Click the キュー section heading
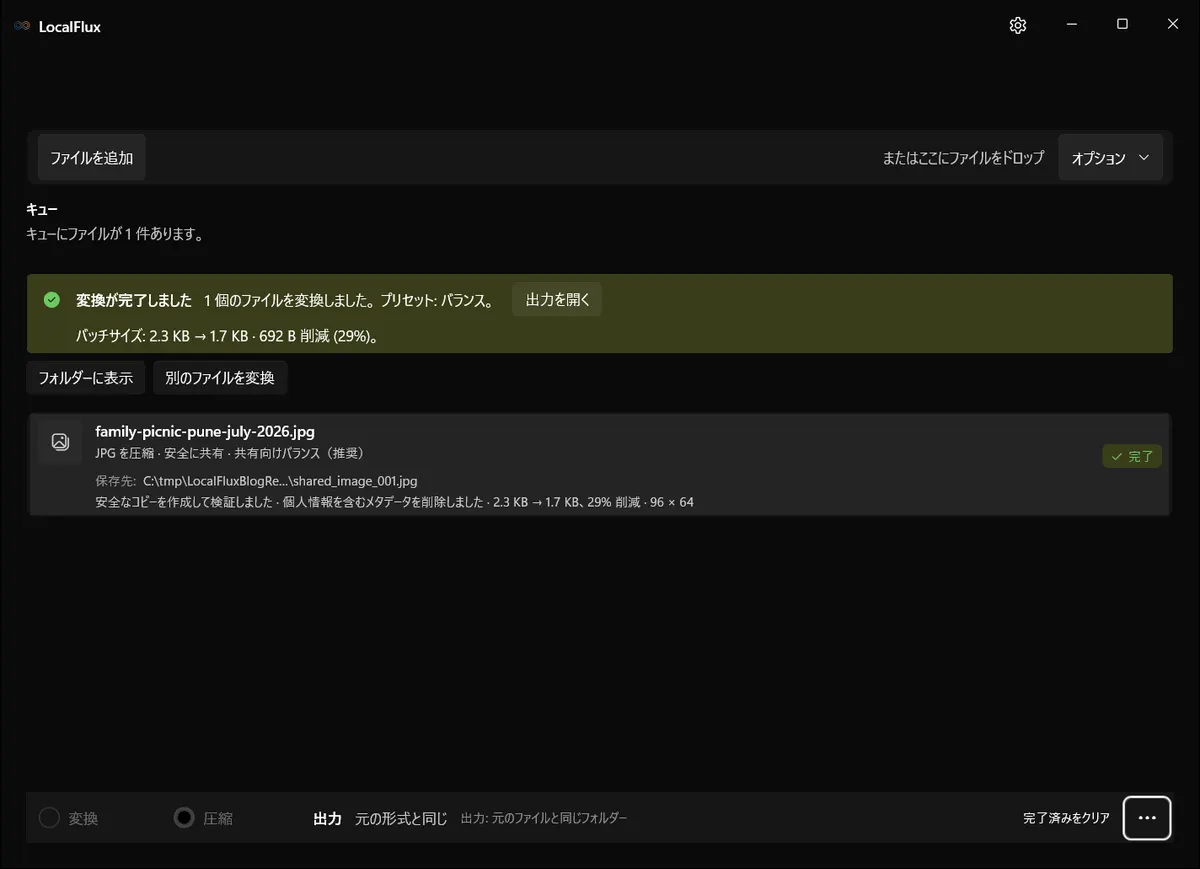 42,210
